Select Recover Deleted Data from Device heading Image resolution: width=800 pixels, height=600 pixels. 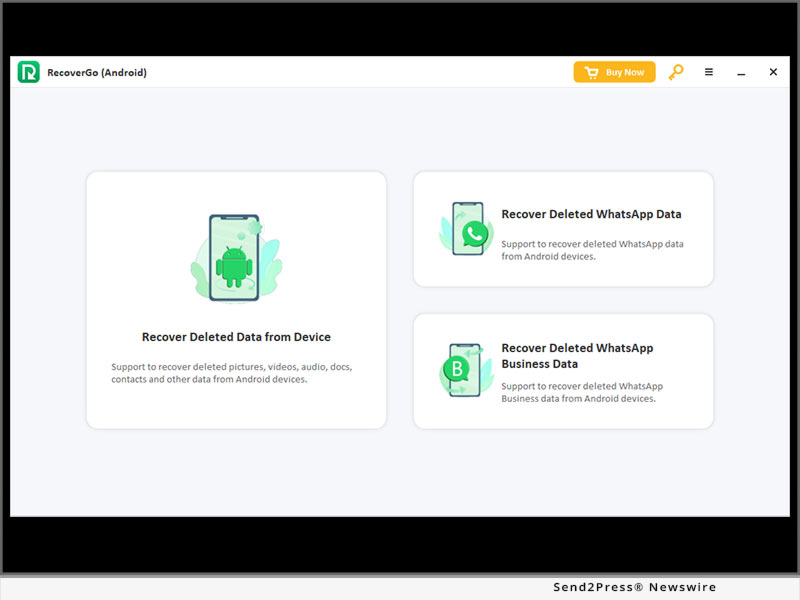click(x=236, y=337)
